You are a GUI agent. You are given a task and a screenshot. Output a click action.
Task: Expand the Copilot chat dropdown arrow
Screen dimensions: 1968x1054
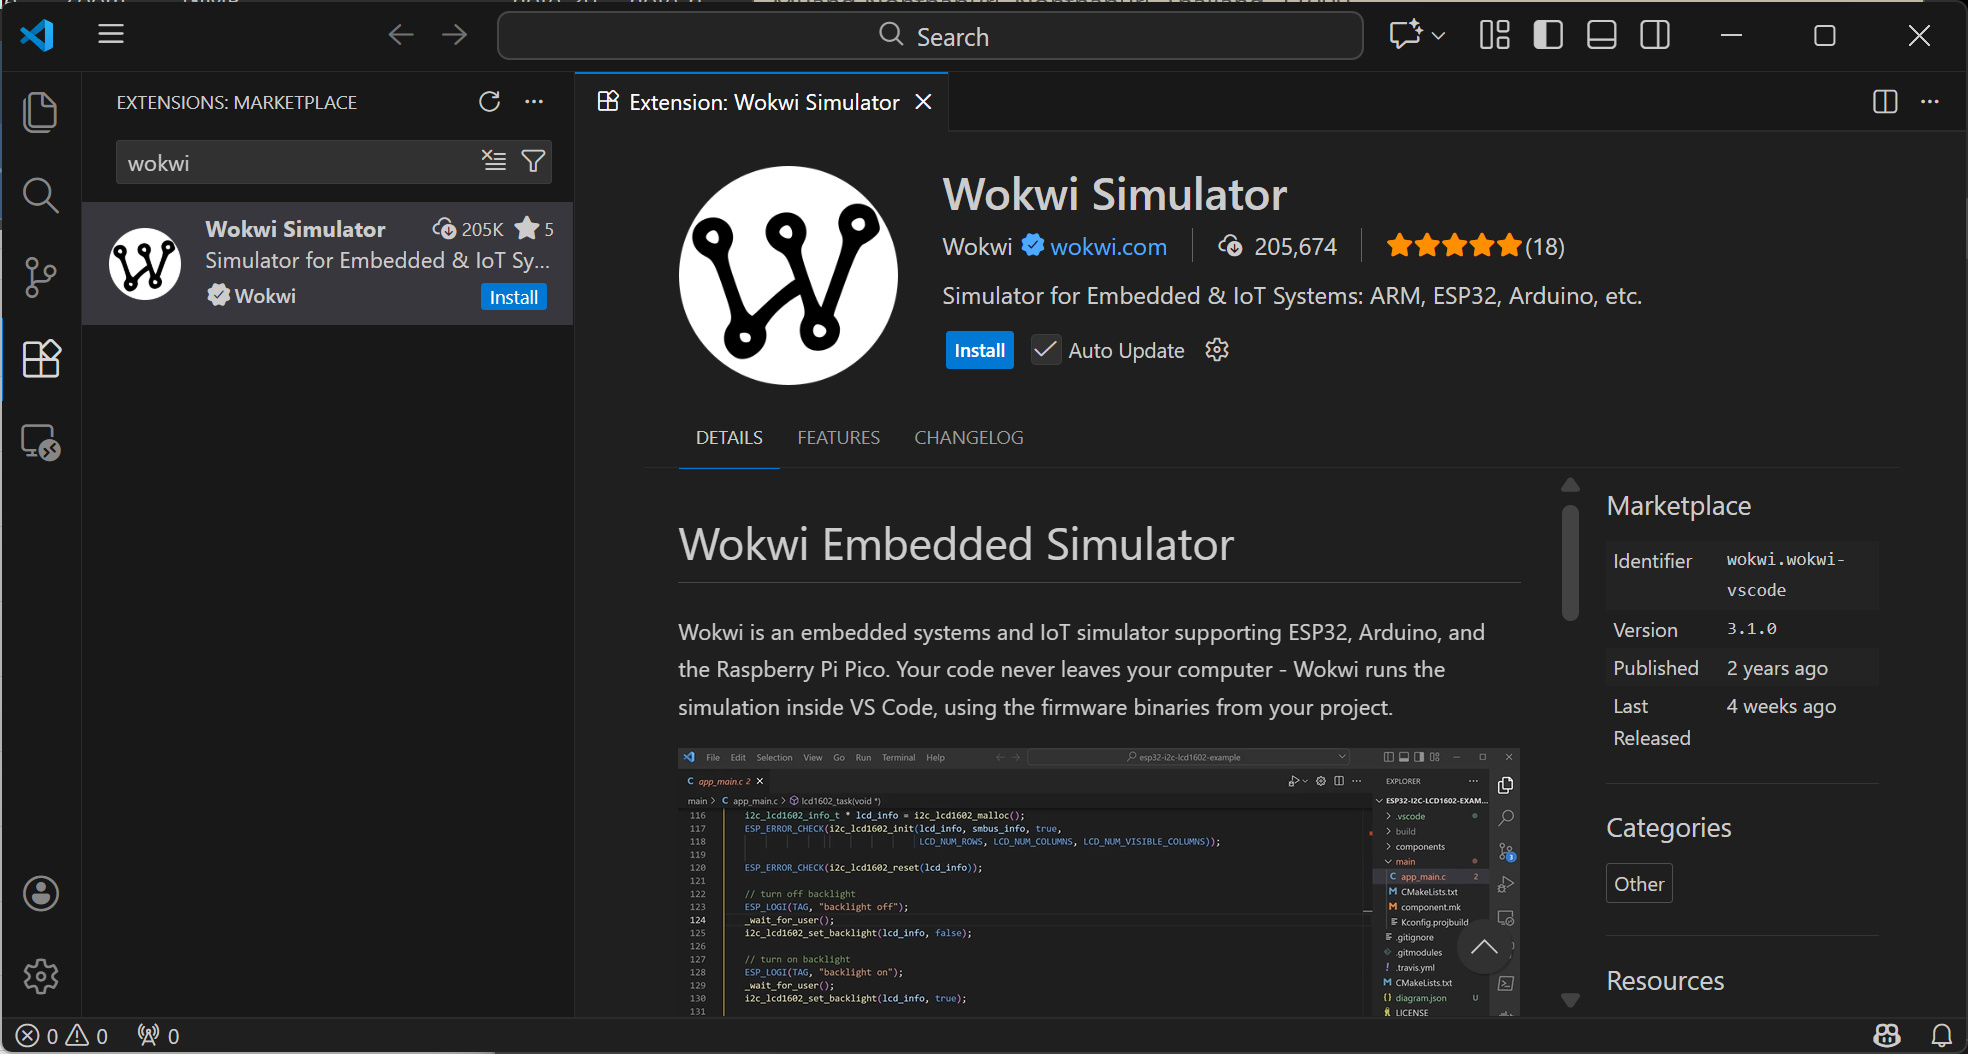1439,36
